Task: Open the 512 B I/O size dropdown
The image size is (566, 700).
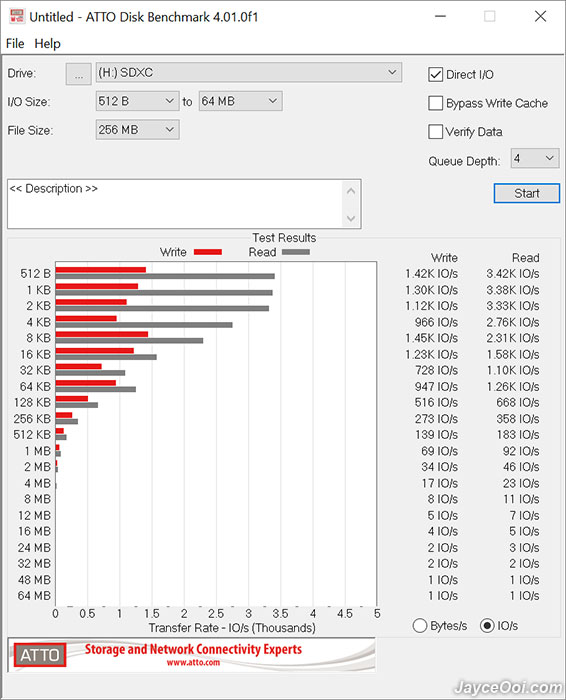Action: 137,101
